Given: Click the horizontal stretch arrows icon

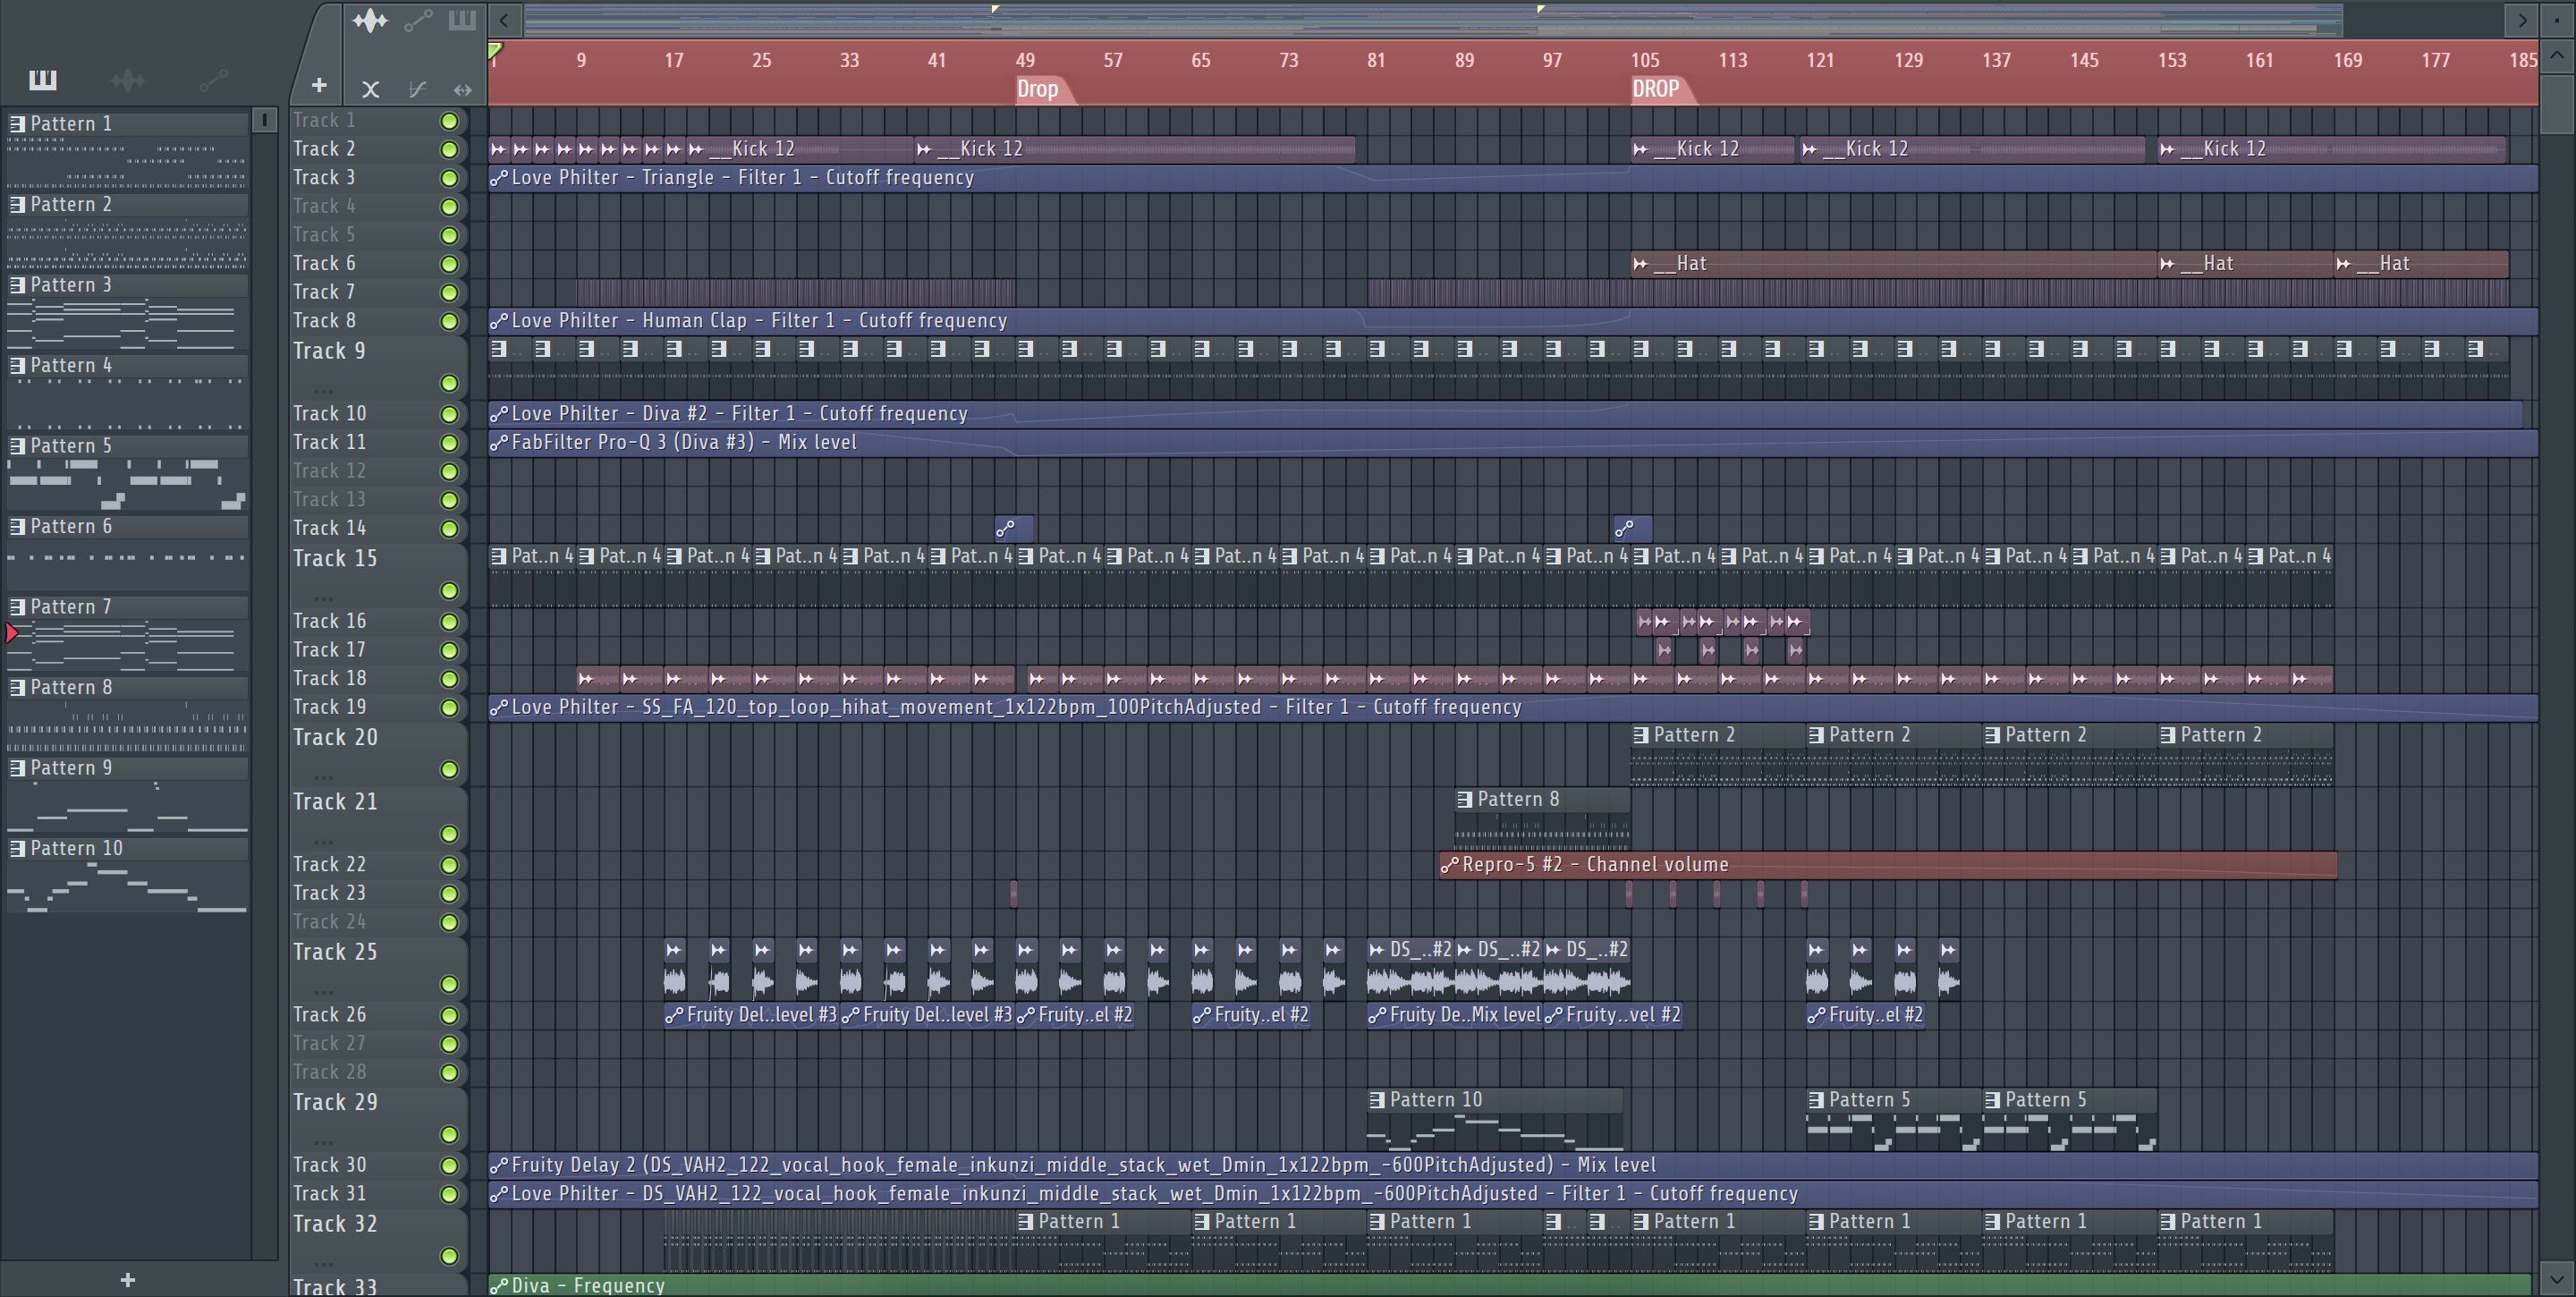Looking at the screenshot, I should (x=462, y=89).
